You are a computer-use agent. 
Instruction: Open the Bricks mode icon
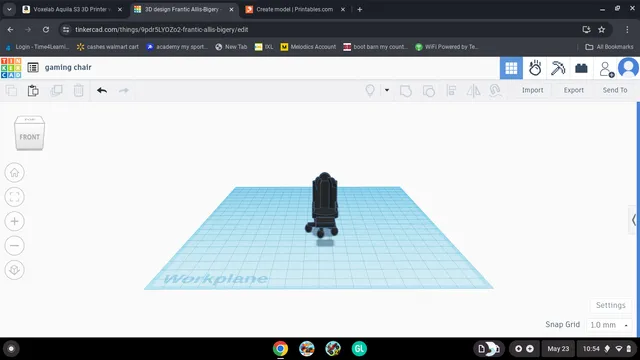tap(581, 68)
